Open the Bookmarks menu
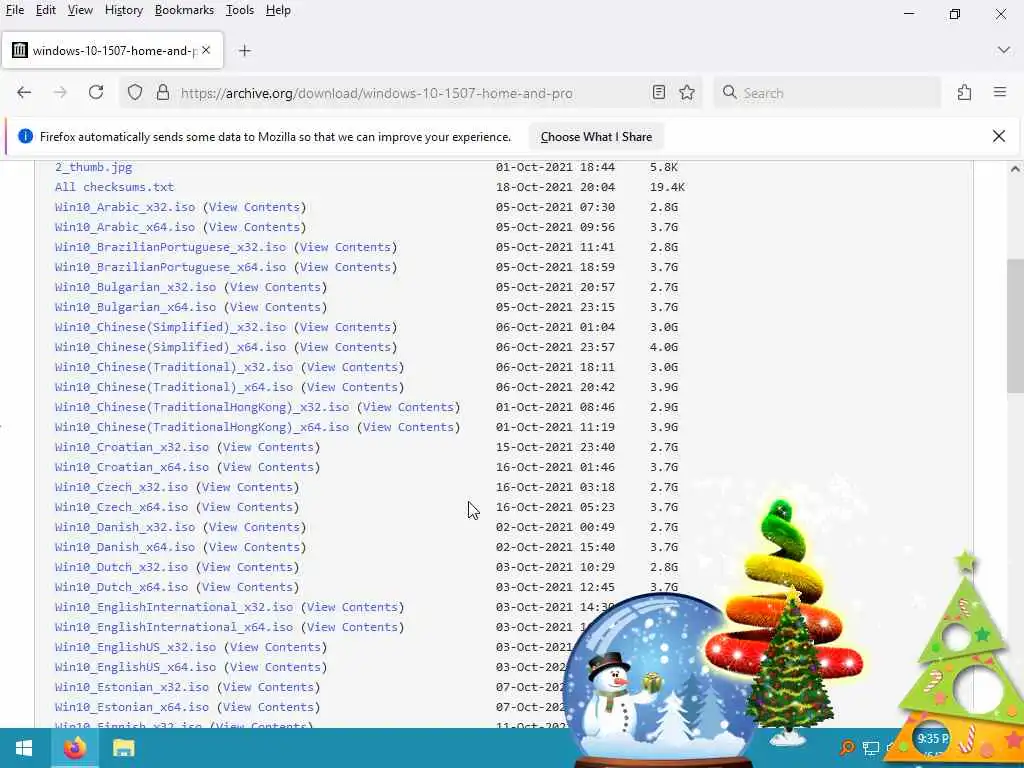1024x768 pixels. tap(184, 10)
